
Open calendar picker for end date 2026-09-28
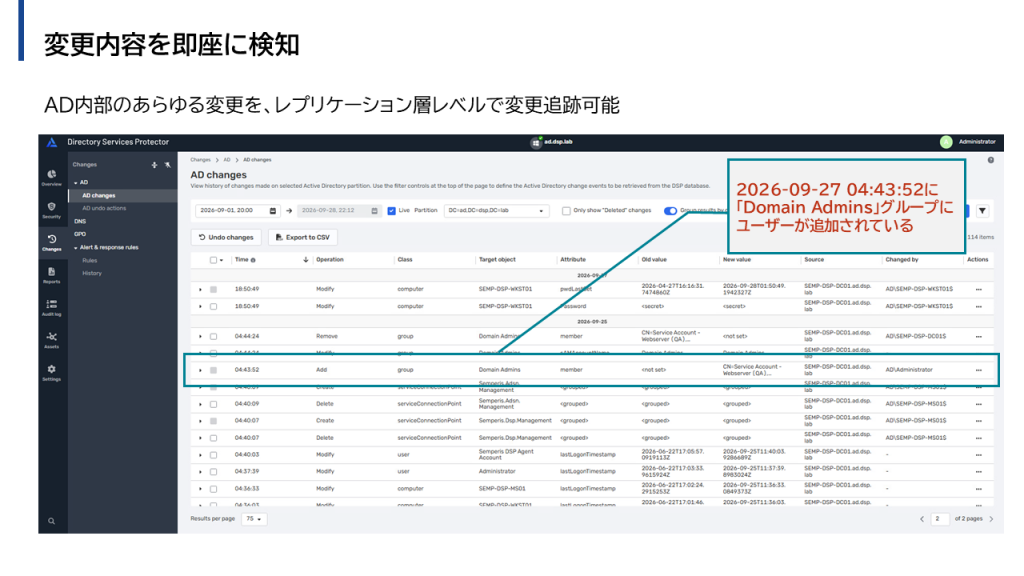pos(374,211)
